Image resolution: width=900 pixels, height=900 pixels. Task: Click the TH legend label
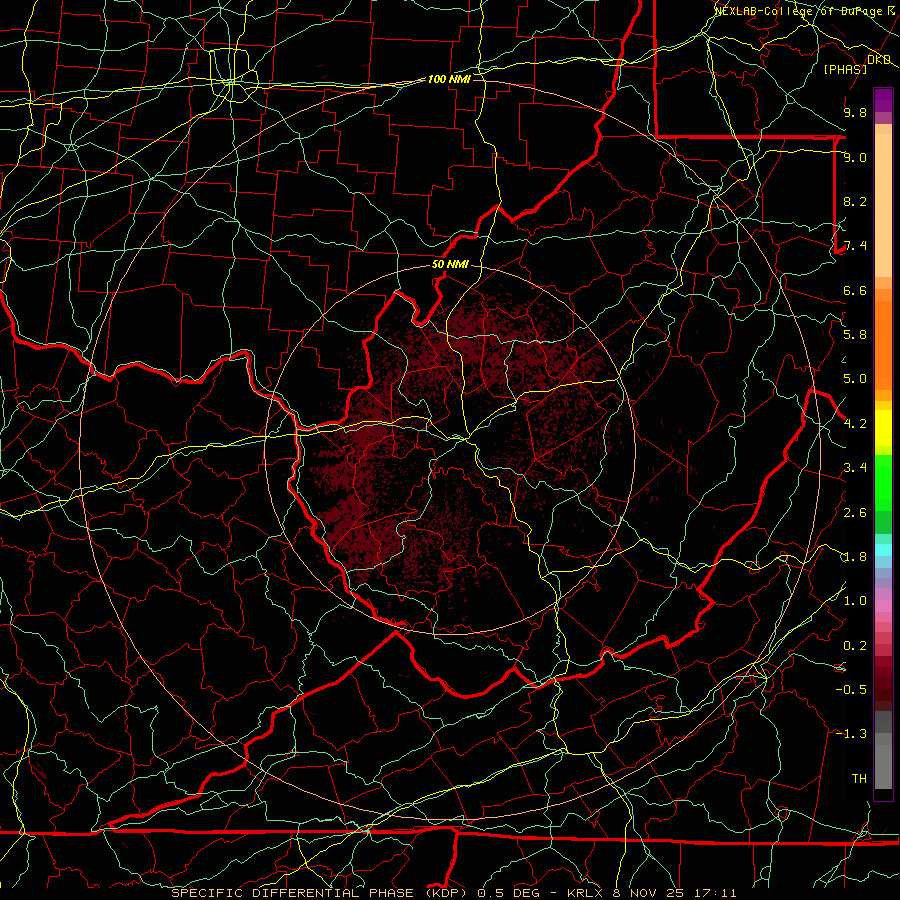[x=859, y=779]
